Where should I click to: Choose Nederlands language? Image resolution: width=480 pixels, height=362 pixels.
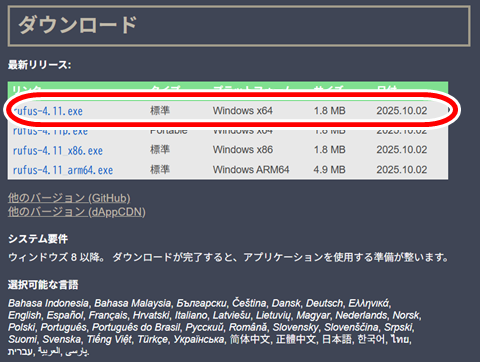(x=361, y=315)
